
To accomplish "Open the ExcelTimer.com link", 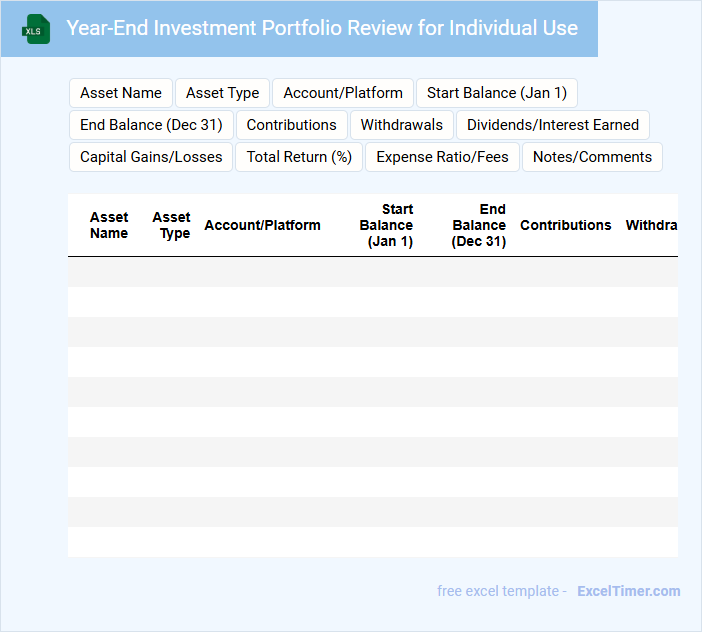I will [x=628, y=591].
